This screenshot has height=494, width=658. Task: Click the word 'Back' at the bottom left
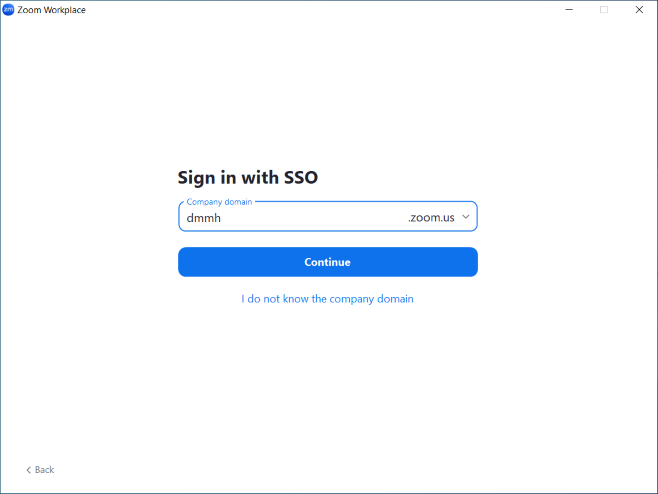coord(45,470)
